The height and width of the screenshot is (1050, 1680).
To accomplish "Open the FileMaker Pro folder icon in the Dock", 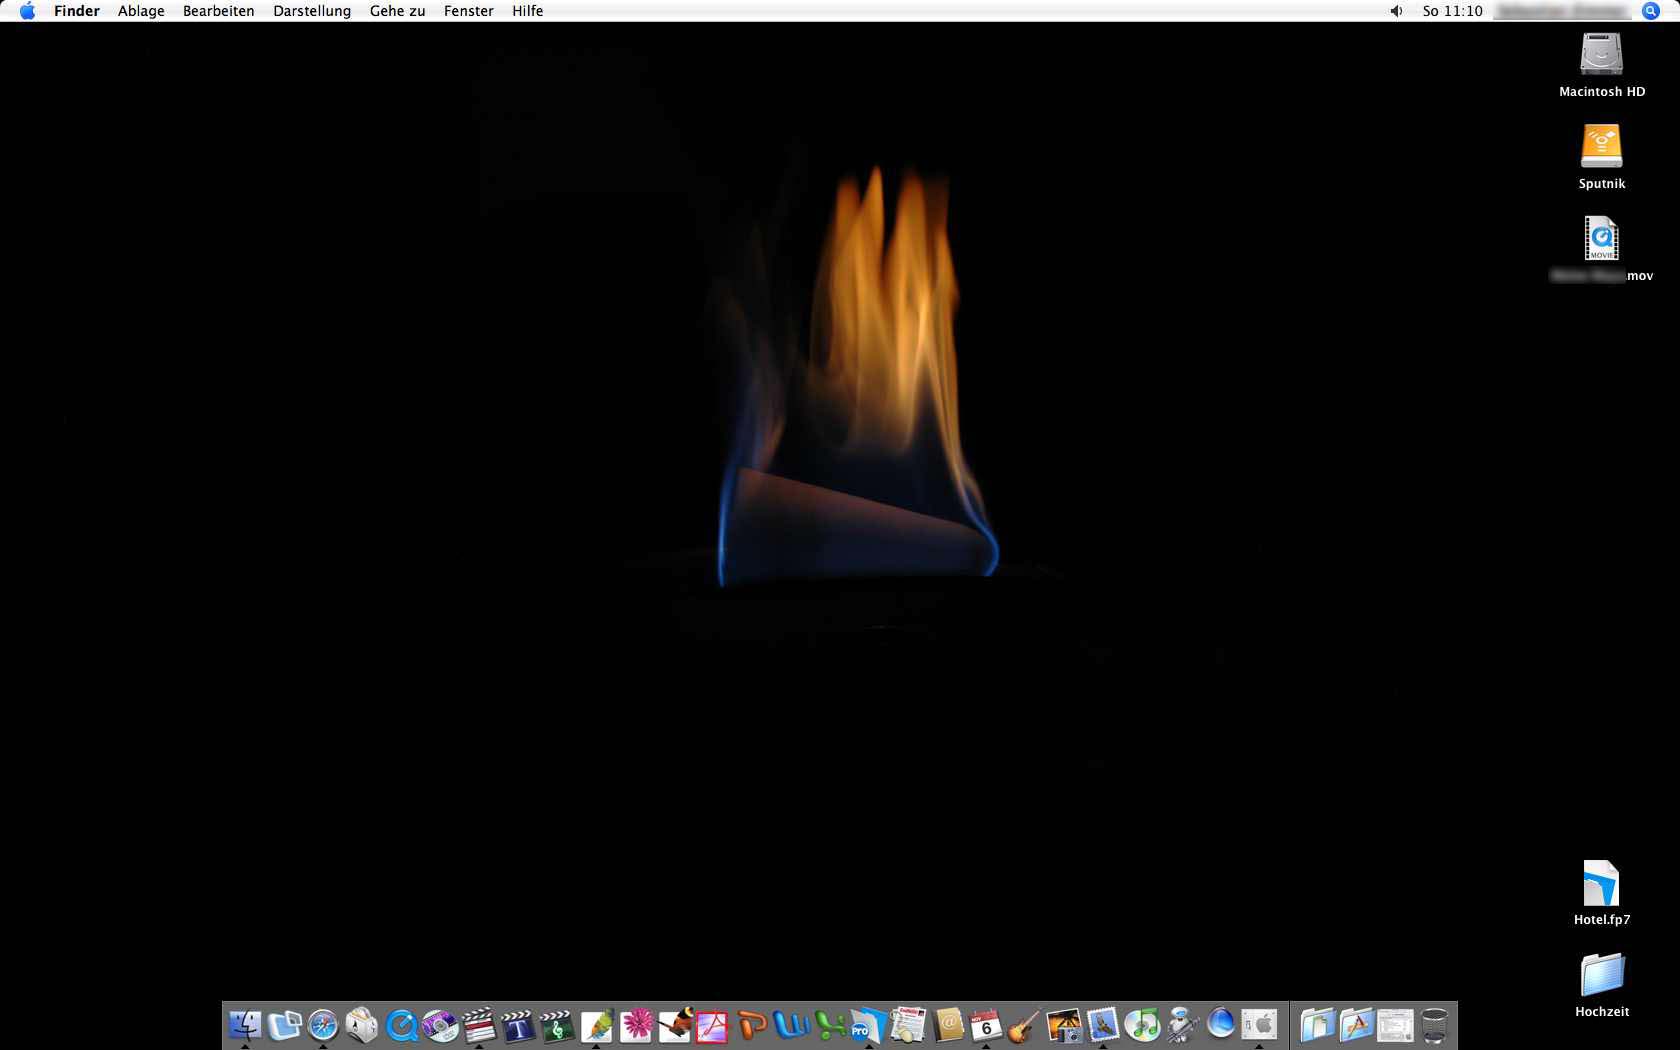I will [x=869, y=1025].
